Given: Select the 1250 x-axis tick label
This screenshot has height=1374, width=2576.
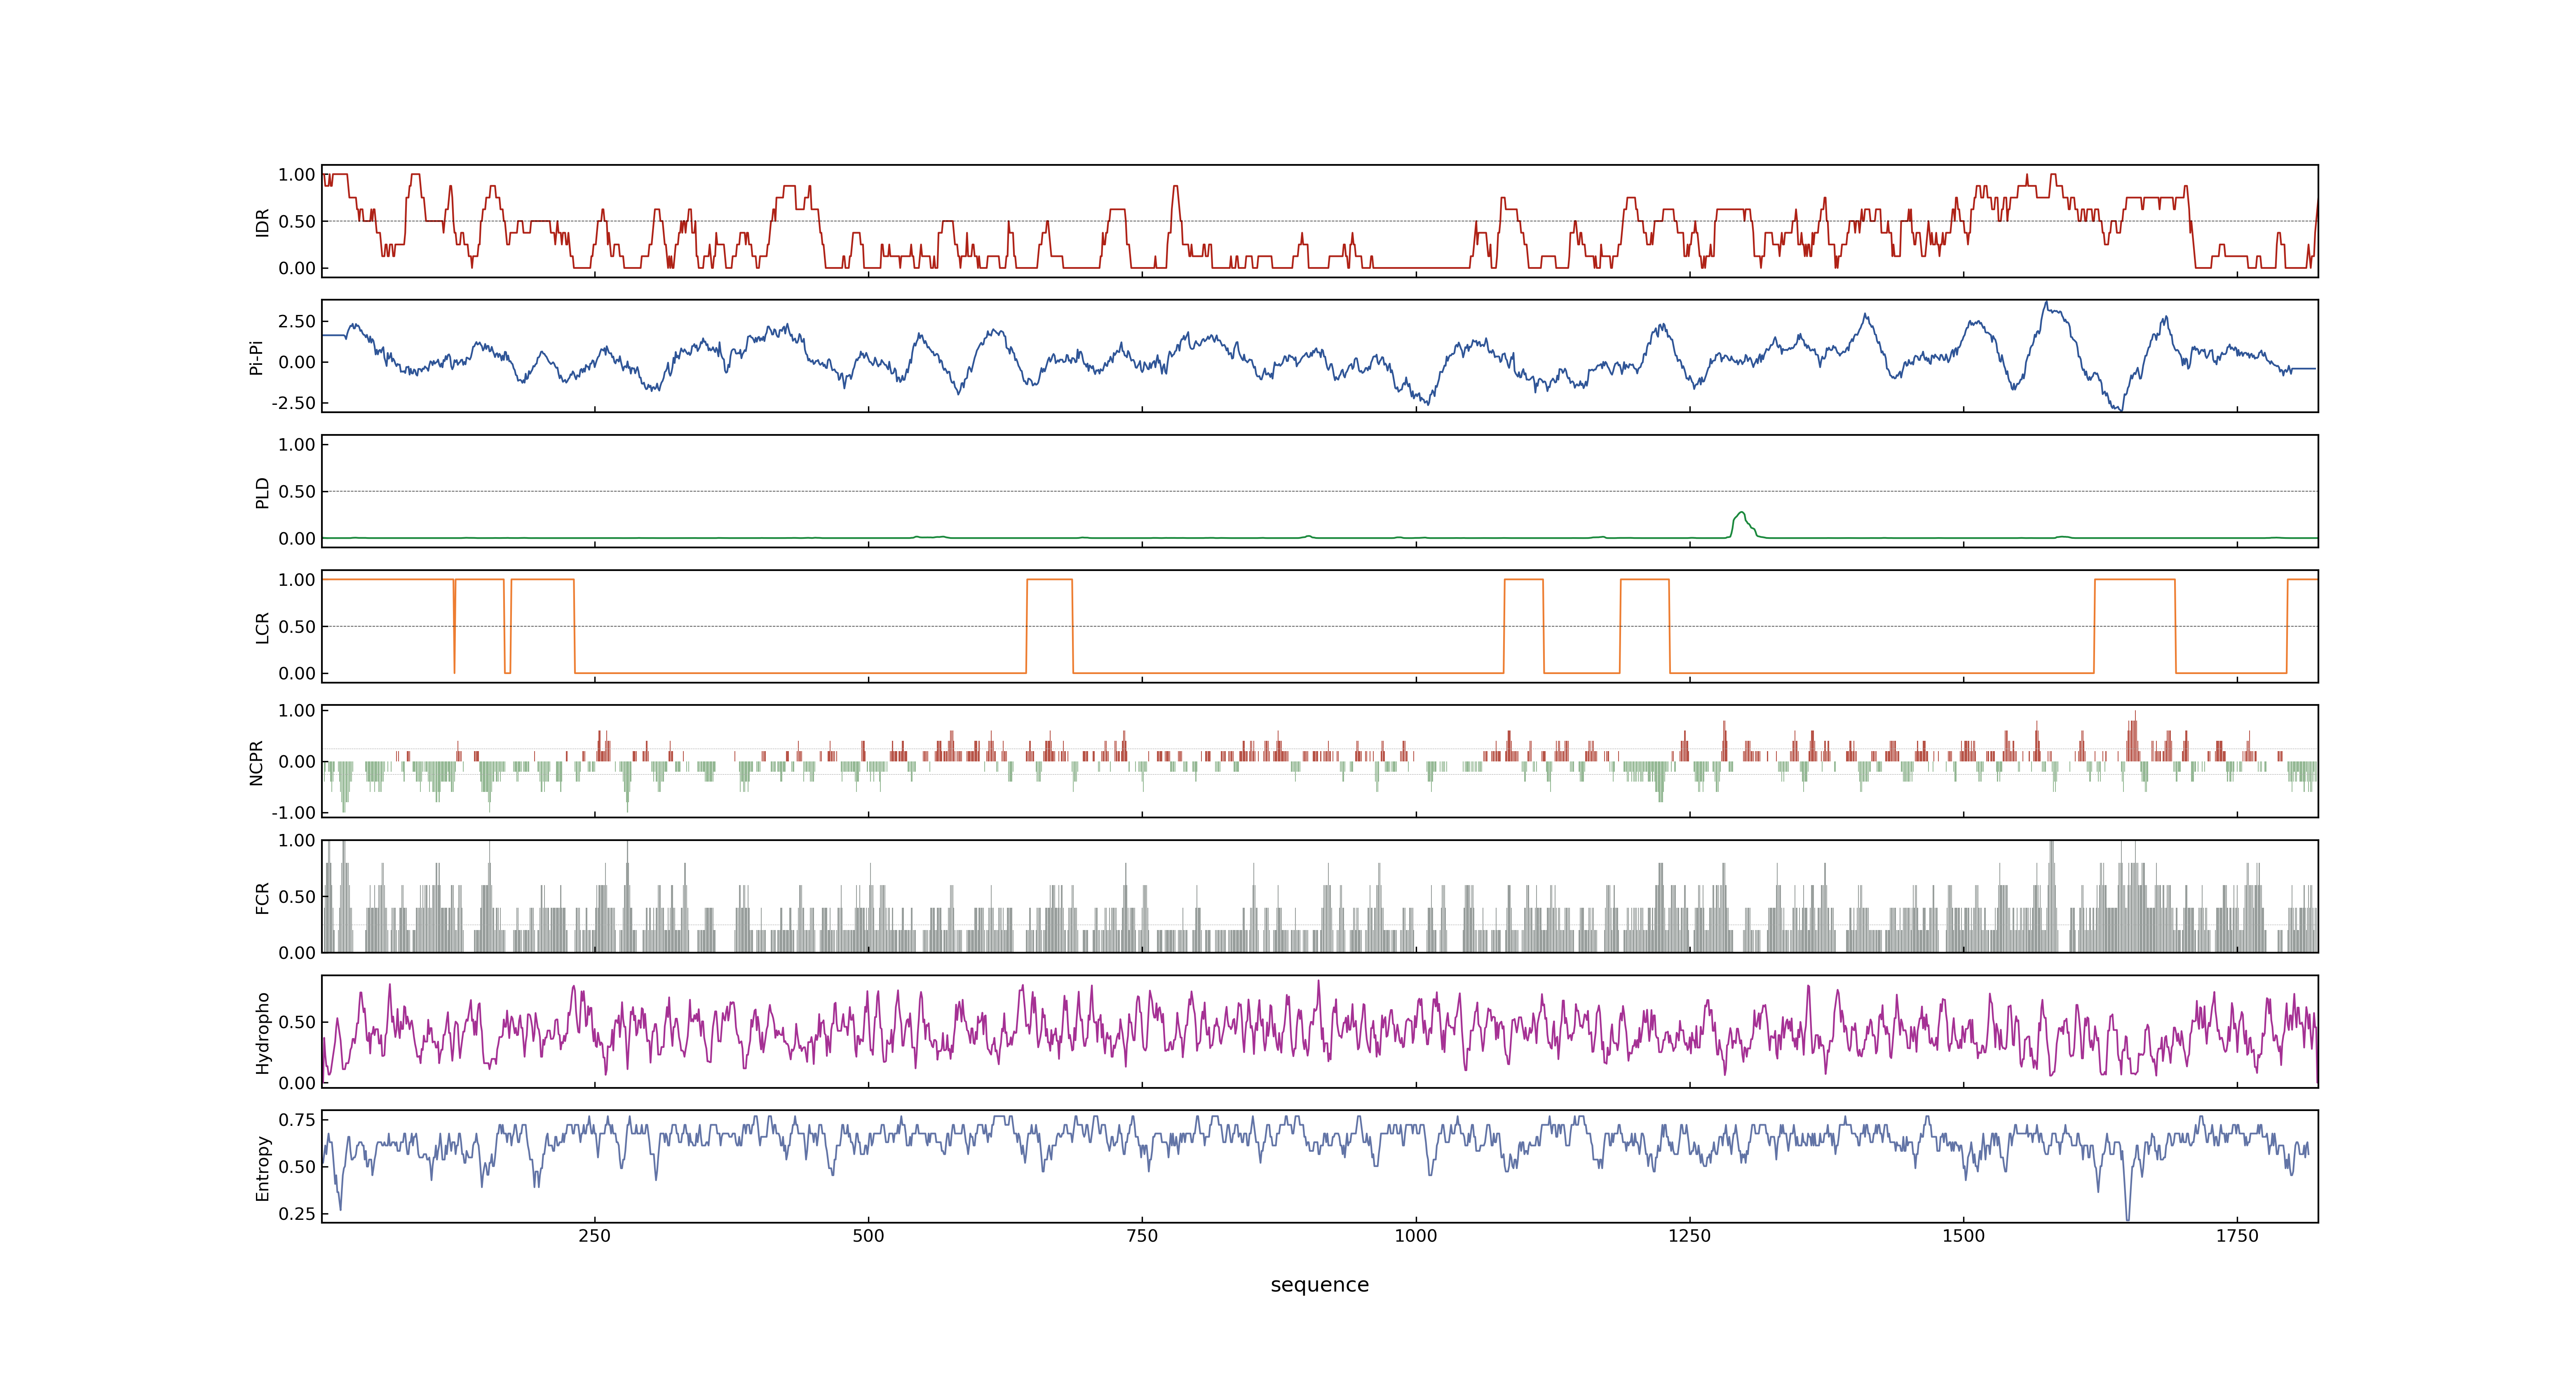Looking at the screenshot, I should [x=1690, y=1236].
